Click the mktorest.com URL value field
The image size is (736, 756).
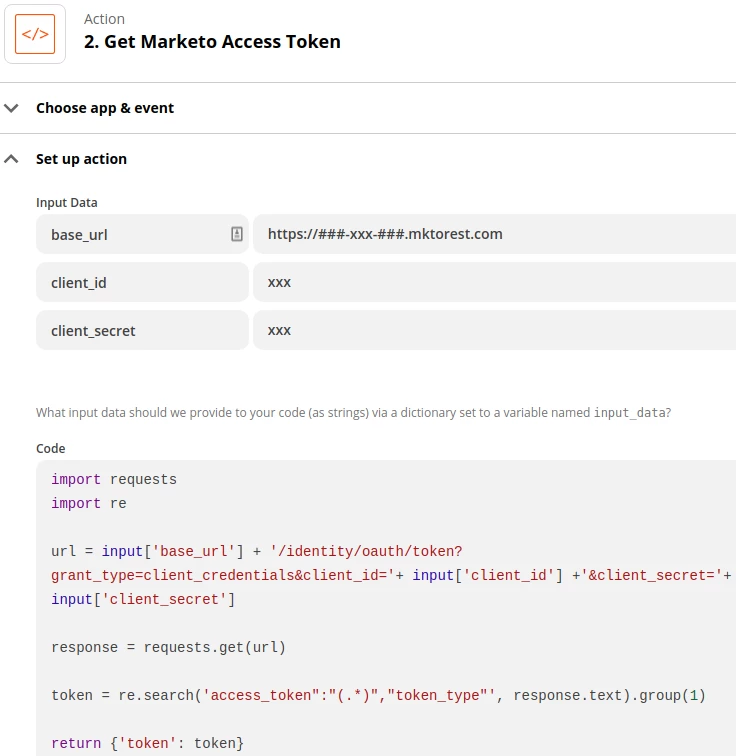point(495,234)
